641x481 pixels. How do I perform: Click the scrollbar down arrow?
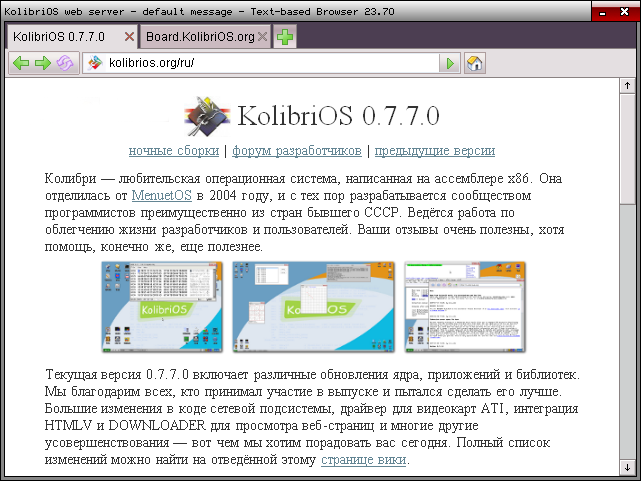pyautogui.click(x=627, y=468)
